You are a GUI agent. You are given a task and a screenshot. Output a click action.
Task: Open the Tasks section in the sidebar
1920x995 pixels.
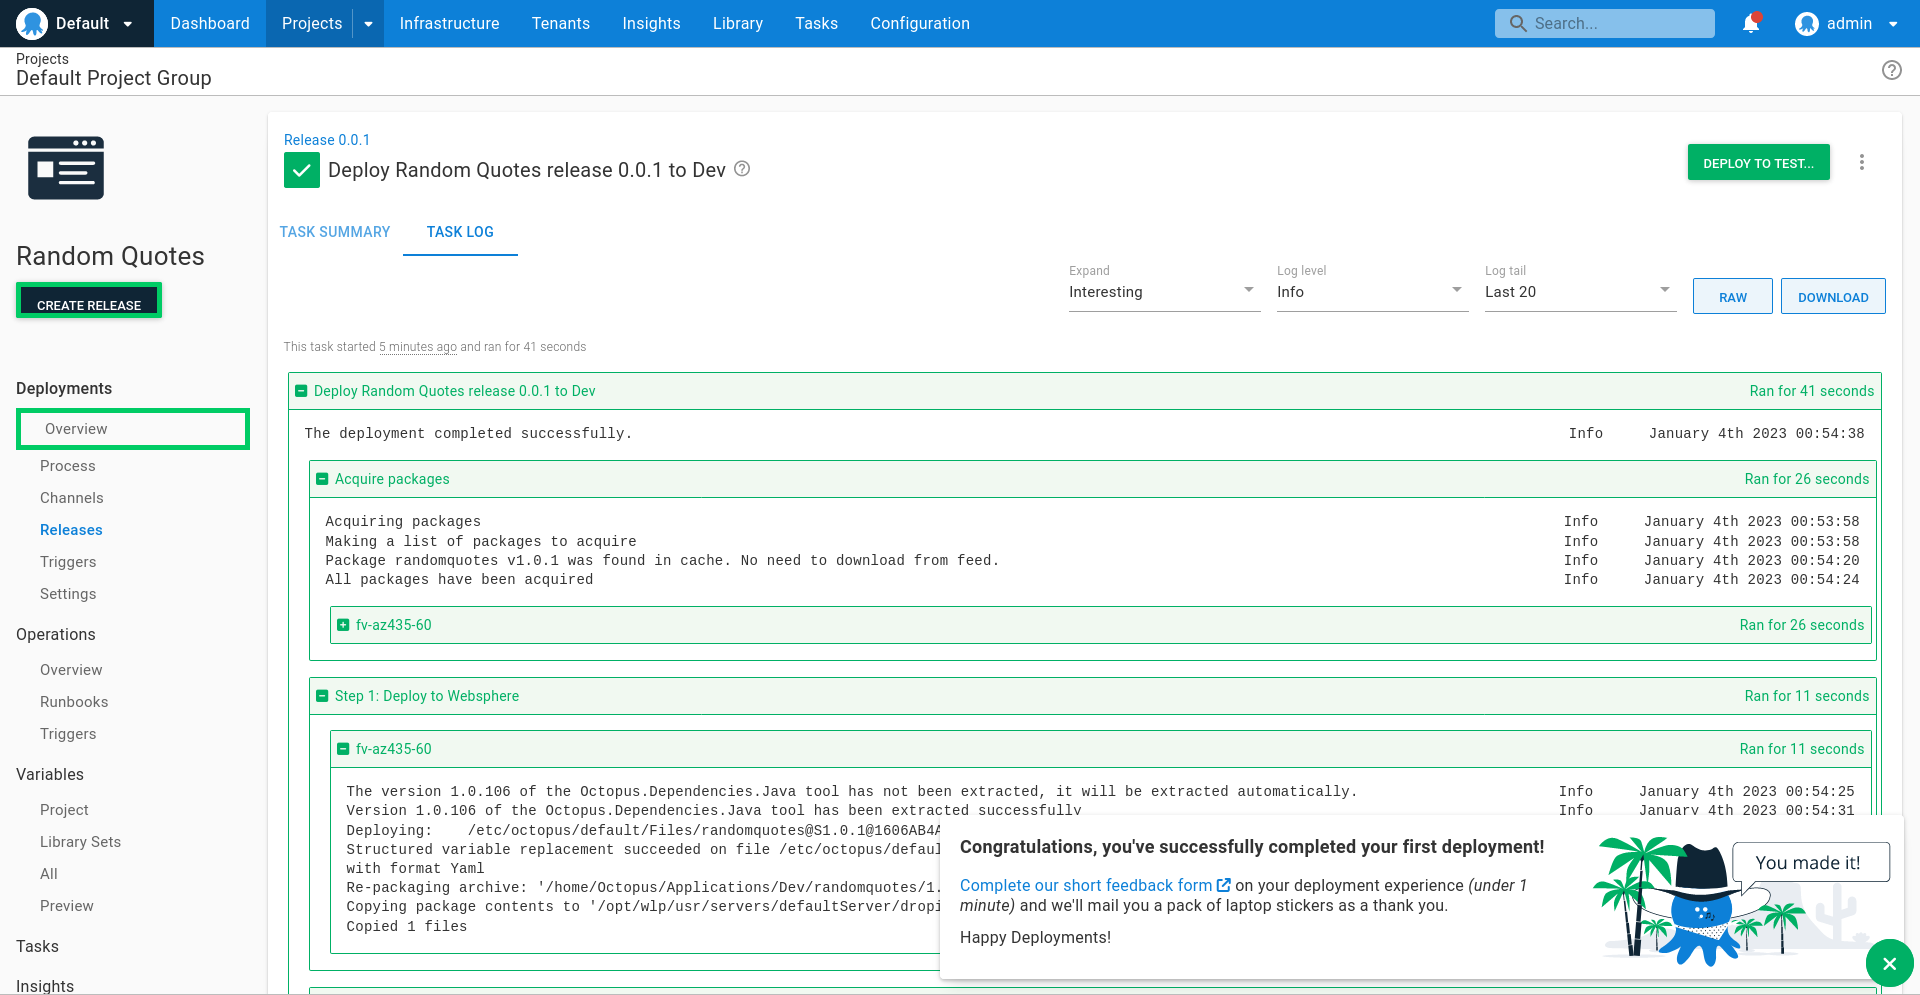(37, 946)
